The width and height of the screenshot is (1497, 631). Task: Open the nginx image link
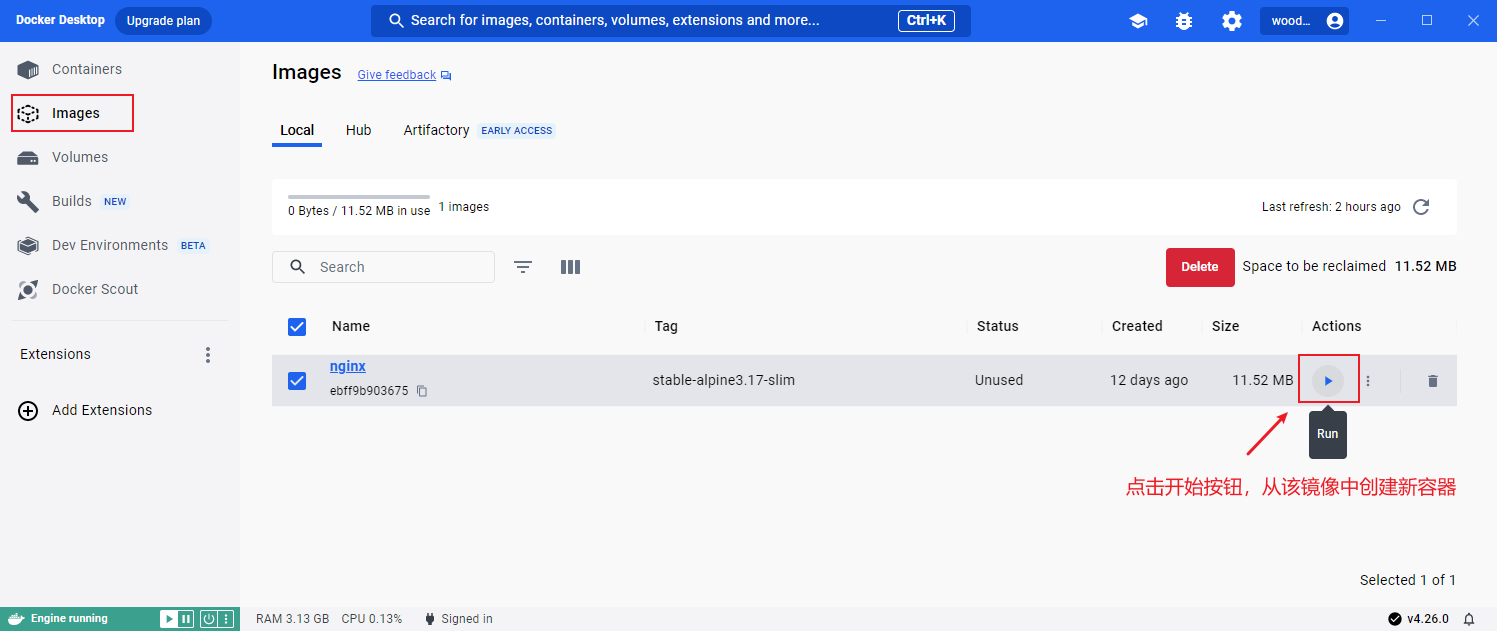tap(348, 366)
